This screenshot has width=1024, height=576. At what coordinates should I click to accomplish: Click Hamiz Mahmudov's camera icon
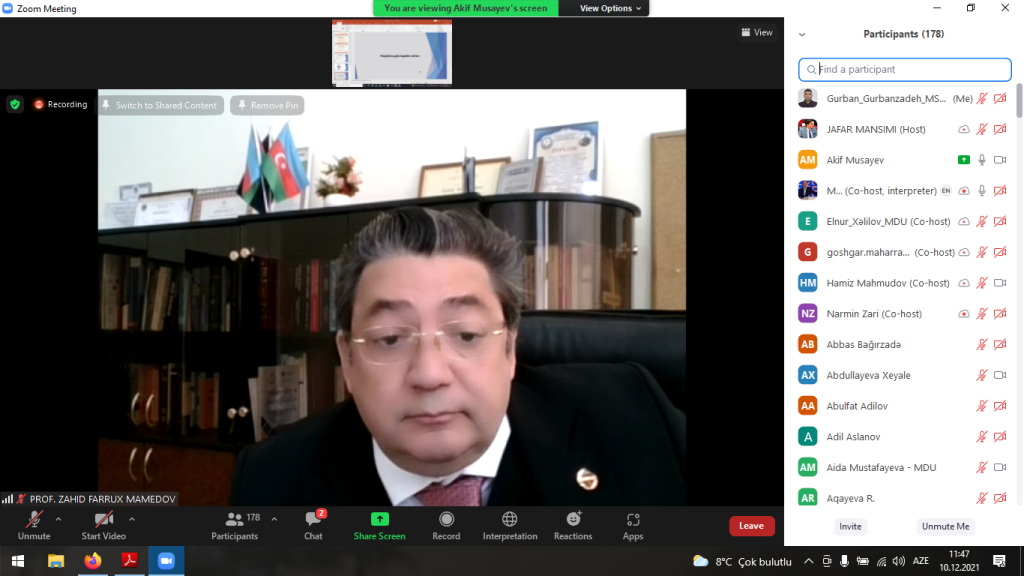[x=1000, y=283]
